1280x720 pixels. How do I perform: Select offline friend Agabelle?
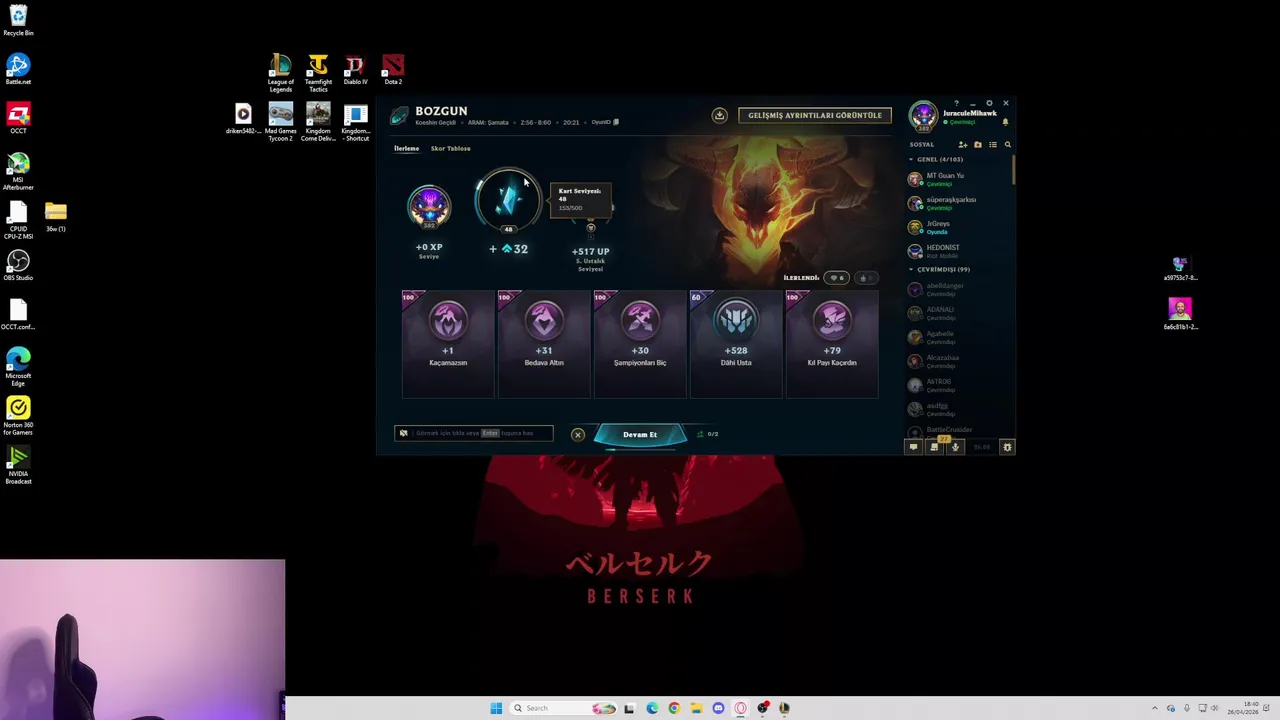pos(958,337)
